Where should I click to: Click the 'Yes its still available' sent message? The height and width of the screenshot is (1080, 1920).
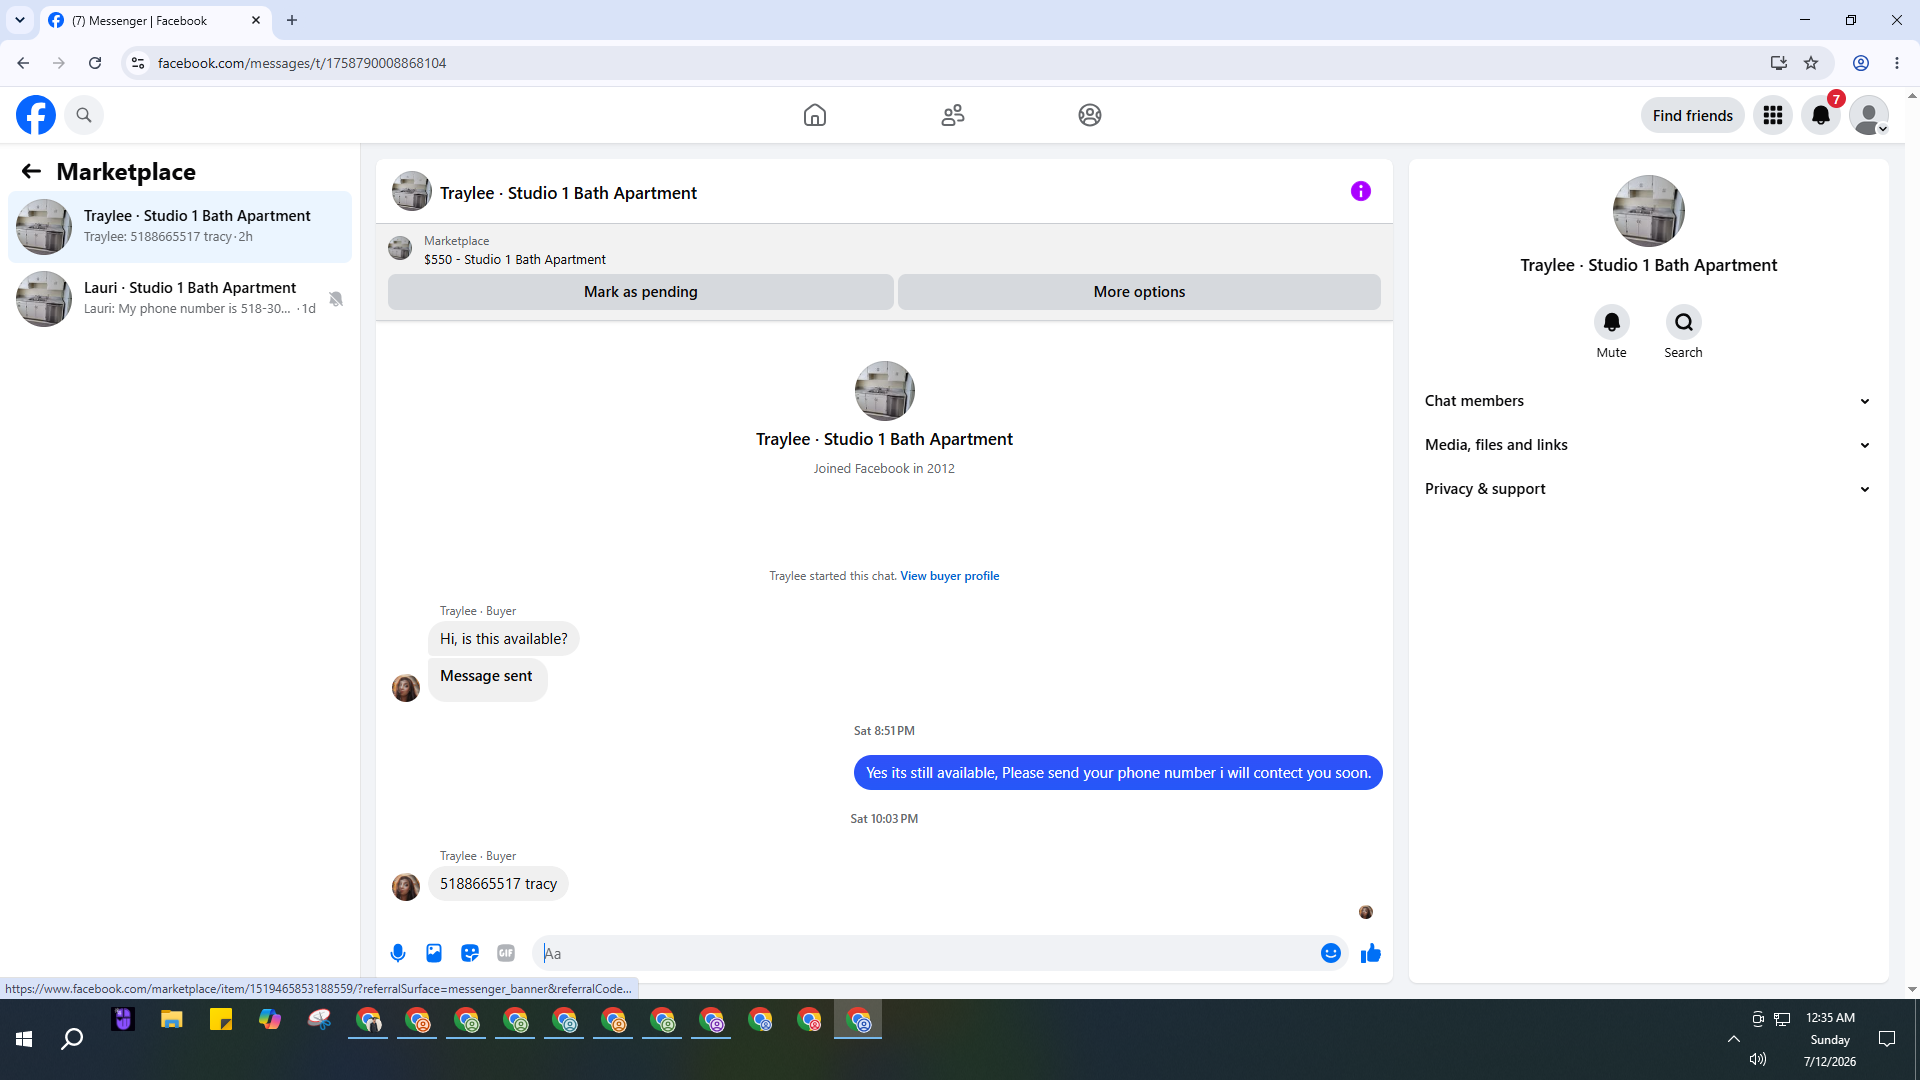click(1118, 773)
